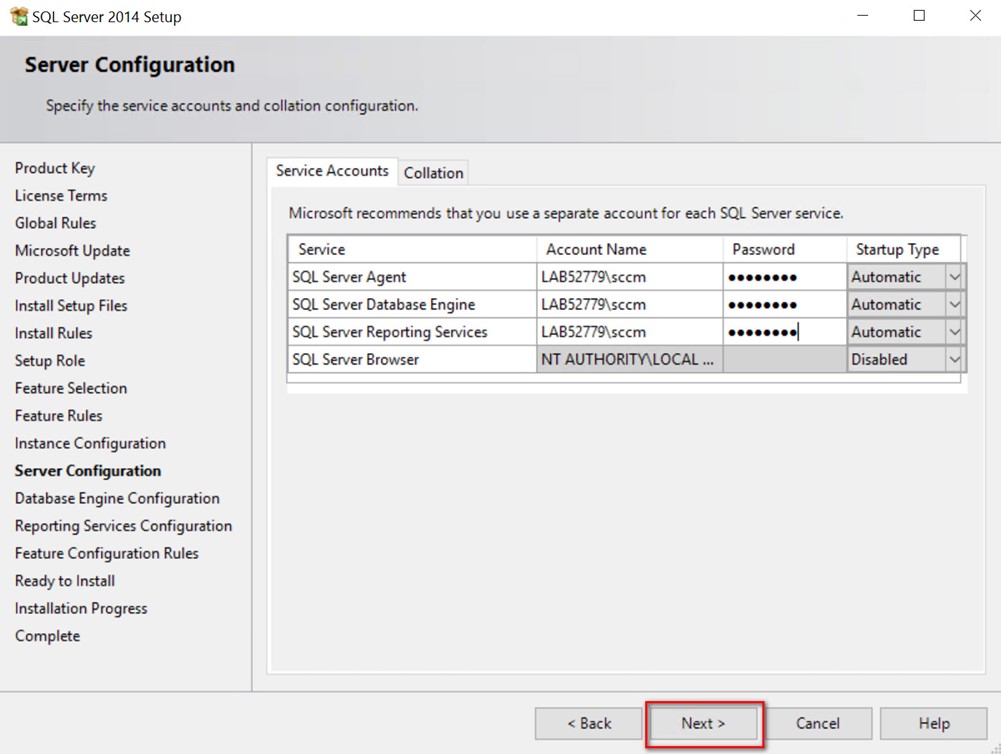Select the SQL Server Database Engine row label
The width and height of the screenshot is (1001, 754).
(x=383, y=305)
